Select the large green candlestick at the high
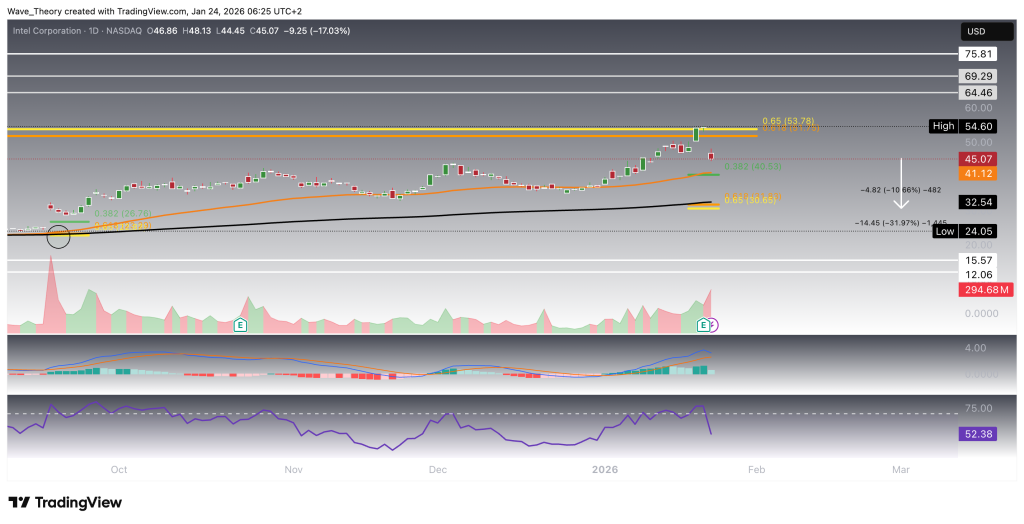 pos(696,133)
